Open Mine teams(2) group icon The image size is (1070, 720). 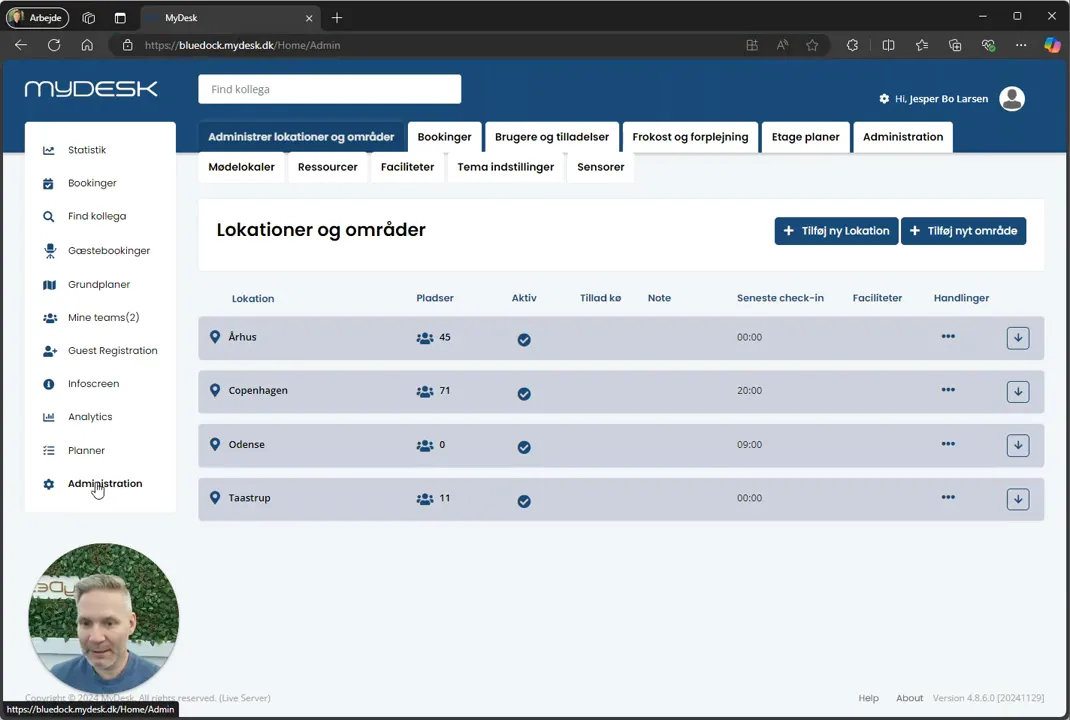tap(50, 318)
